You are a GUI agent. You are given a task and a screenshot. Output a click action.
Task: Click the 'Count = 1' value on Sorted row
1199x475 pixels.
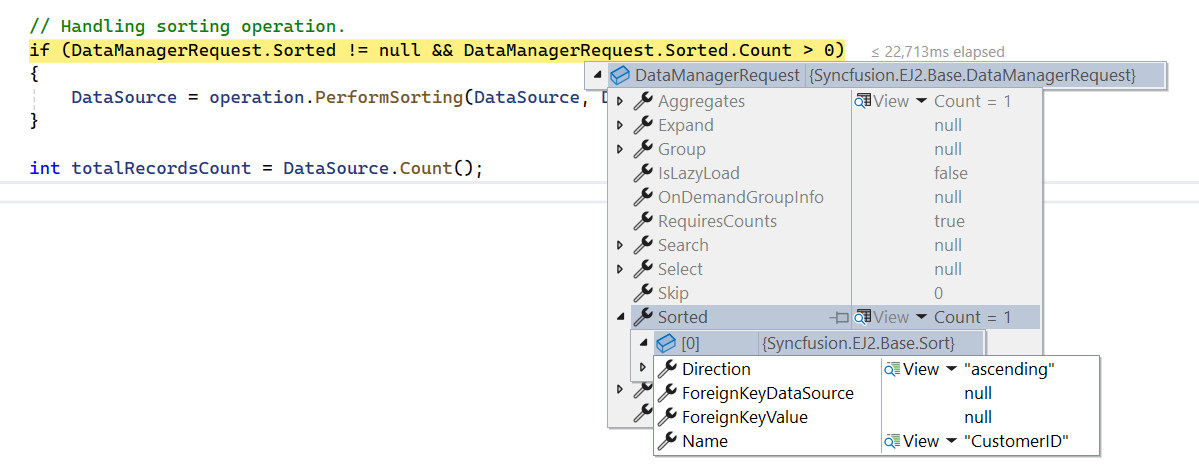tap(973, 317)
